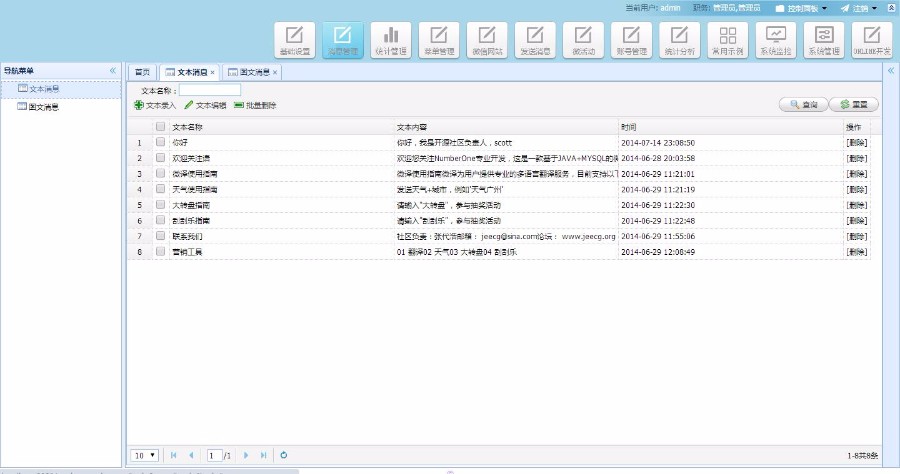Open the 统计分析 module icon
Image resolution: width=900 pixels, height=474 pixels.
[680, 40]
